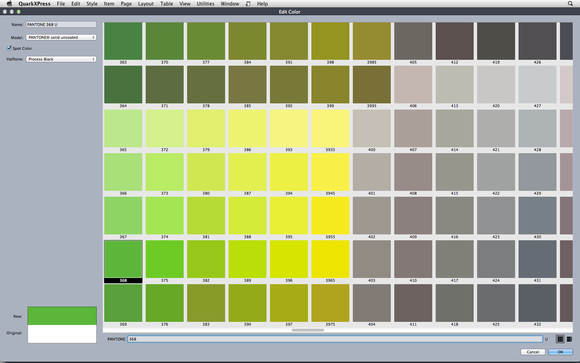The height and width of the screenshot is (363, 580).
Task: Open the Layout menu
Action: click(146, 4)
